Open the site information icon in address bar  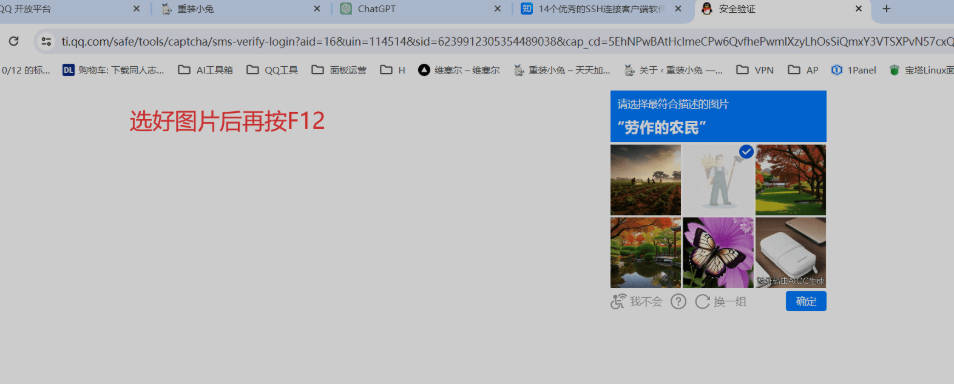point(46,41)
